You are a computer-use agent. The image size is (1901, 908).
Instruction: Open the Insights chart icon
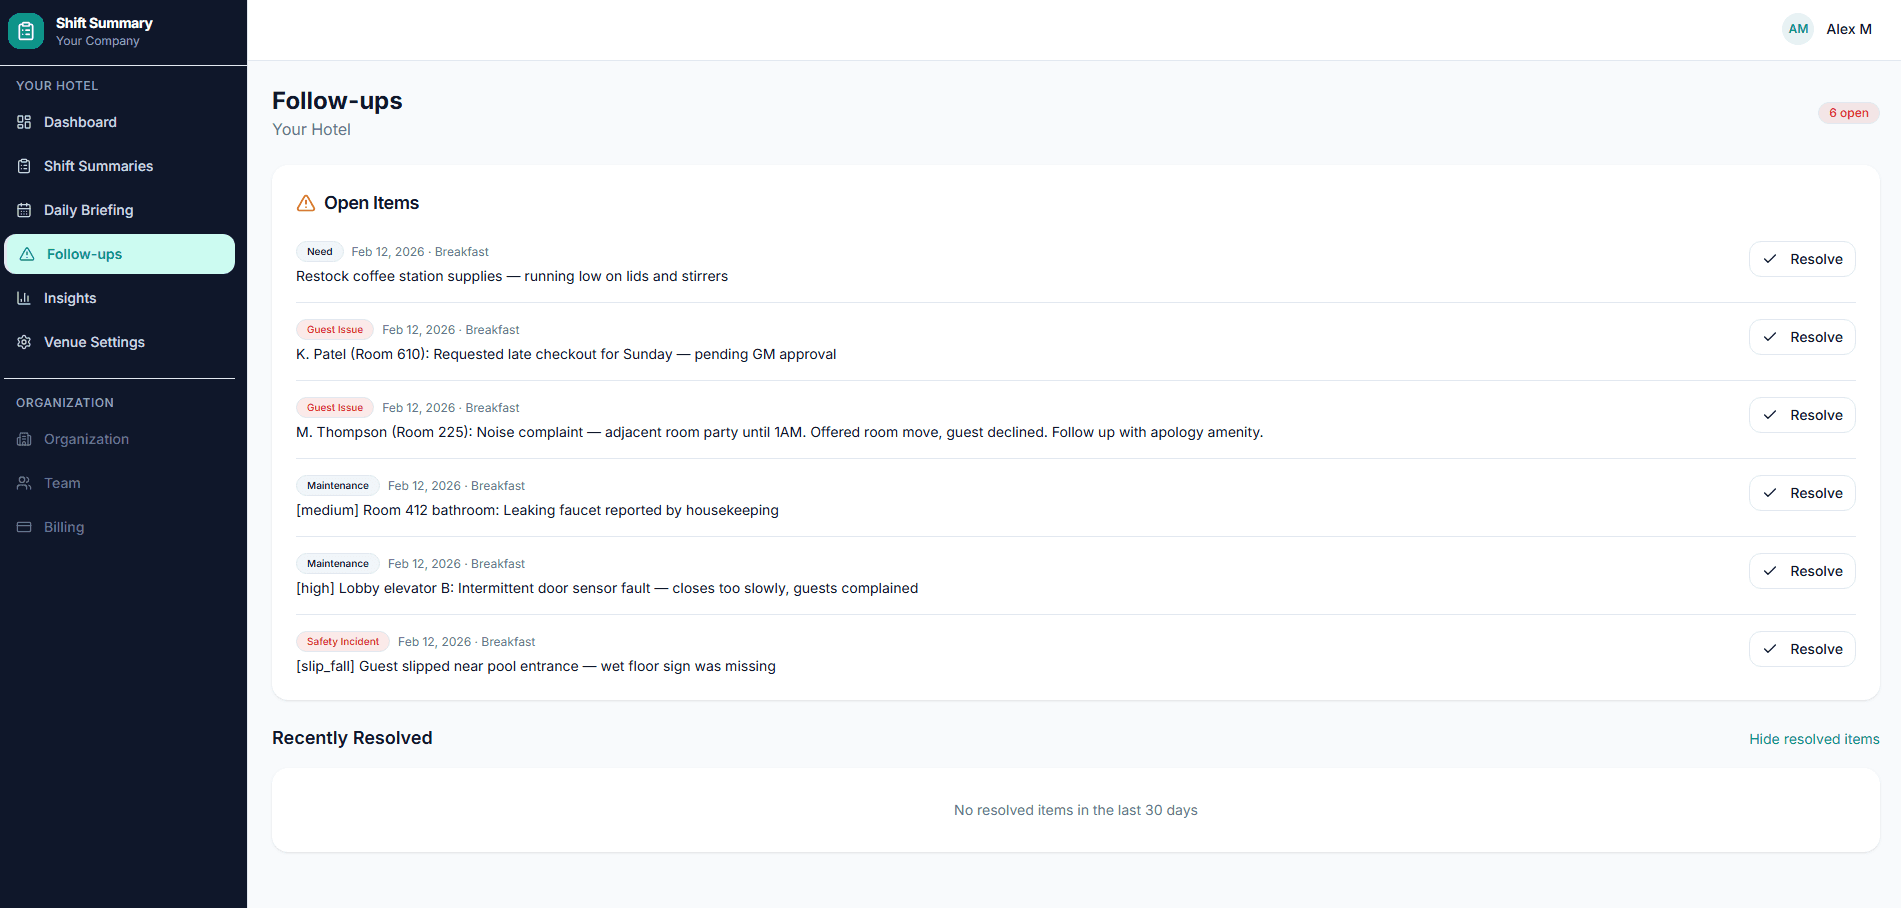(x=23, y=298)
